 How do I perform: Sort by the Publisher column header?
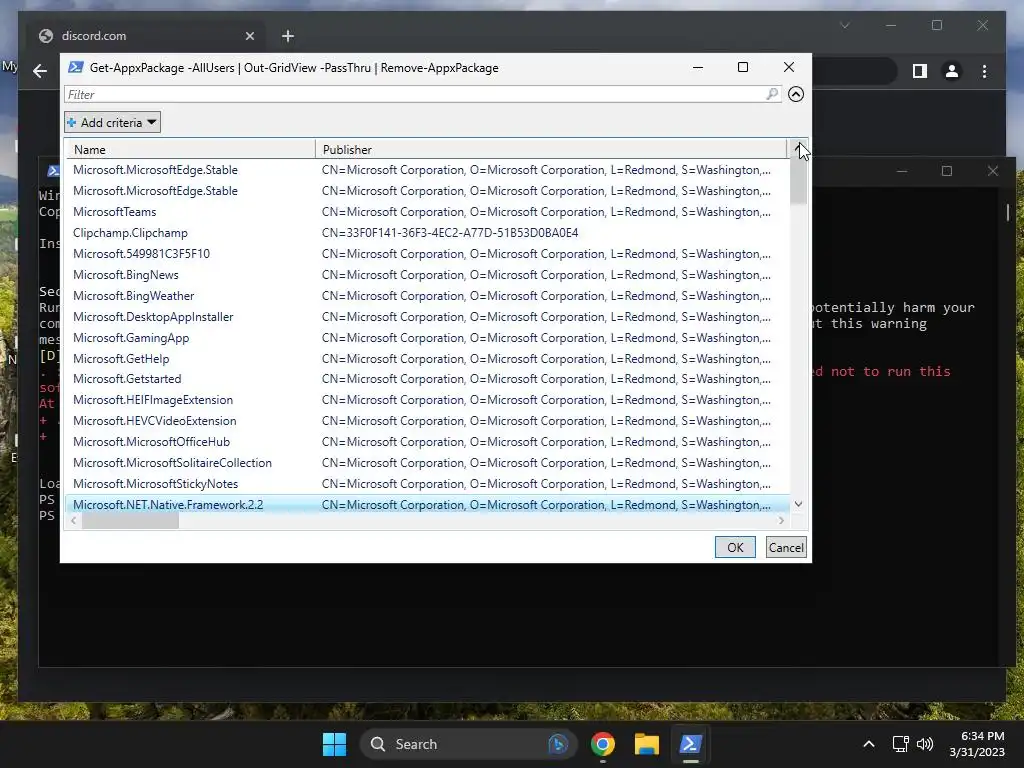click(x=551, y=150)
